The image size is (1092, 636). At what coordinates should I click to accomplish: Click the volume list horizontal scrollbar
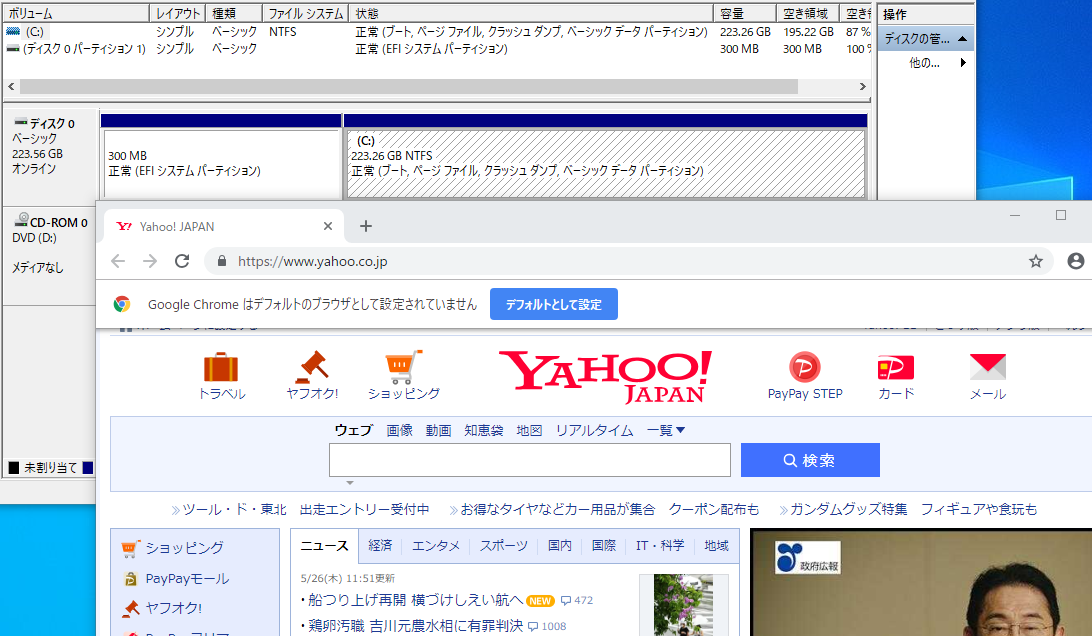click(409, 86)
